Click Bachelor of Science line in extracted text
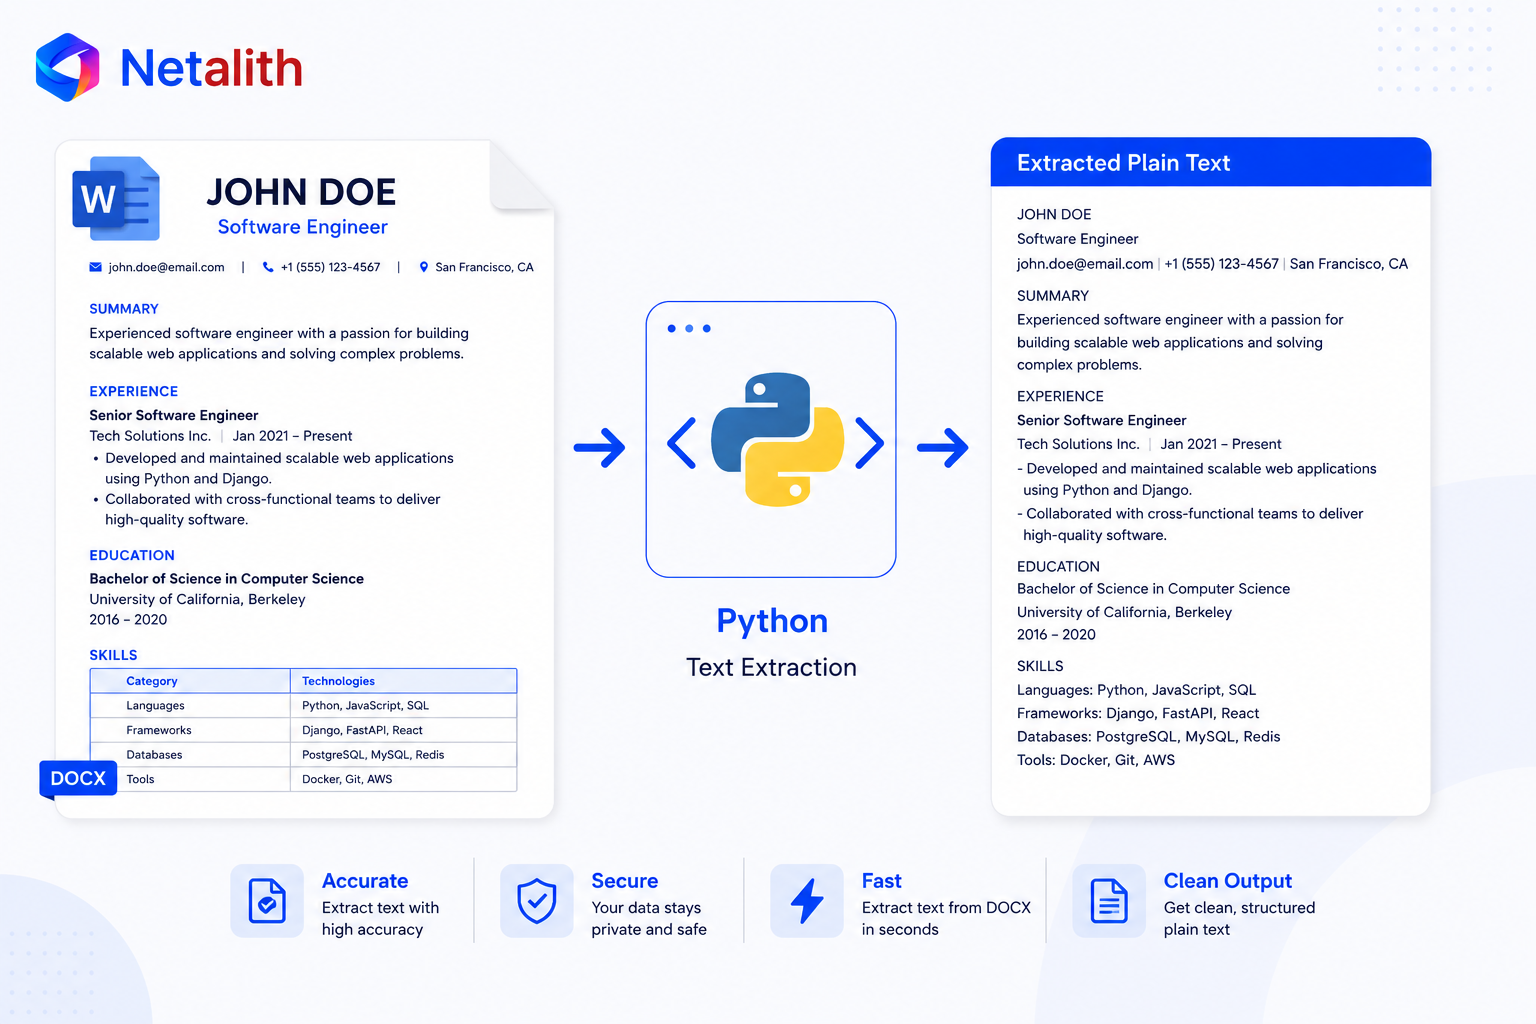 coord(1153,589)
